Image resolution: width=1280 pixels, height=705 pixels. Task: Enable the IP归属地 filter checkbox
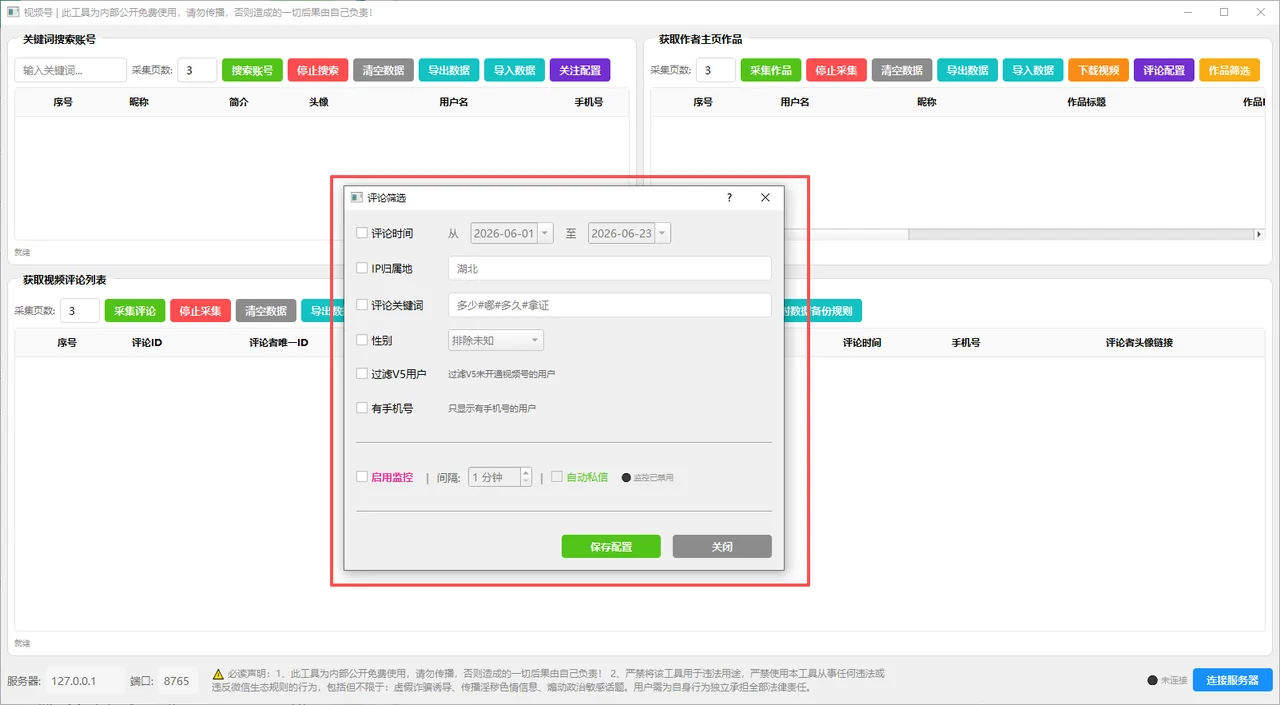(x=362, y=268)
